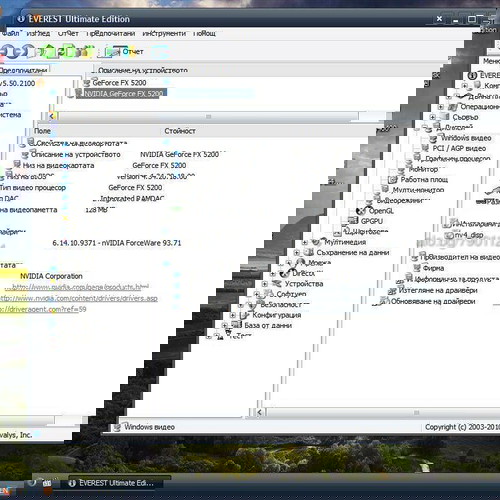The width and height of the screenshot is (500, 500).
Task: Expand the Съовър tree node
Action: point(433,117)
